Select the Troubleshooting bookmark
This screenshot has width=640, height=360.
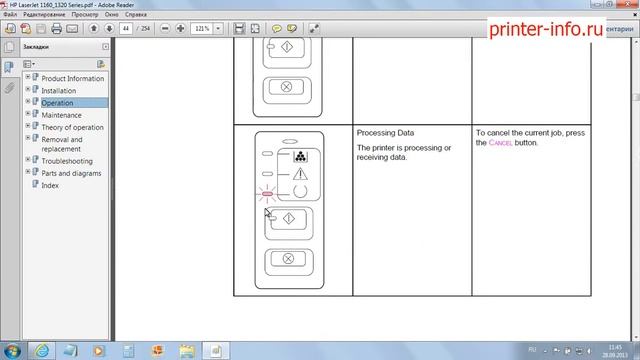[x=67, y=161]
